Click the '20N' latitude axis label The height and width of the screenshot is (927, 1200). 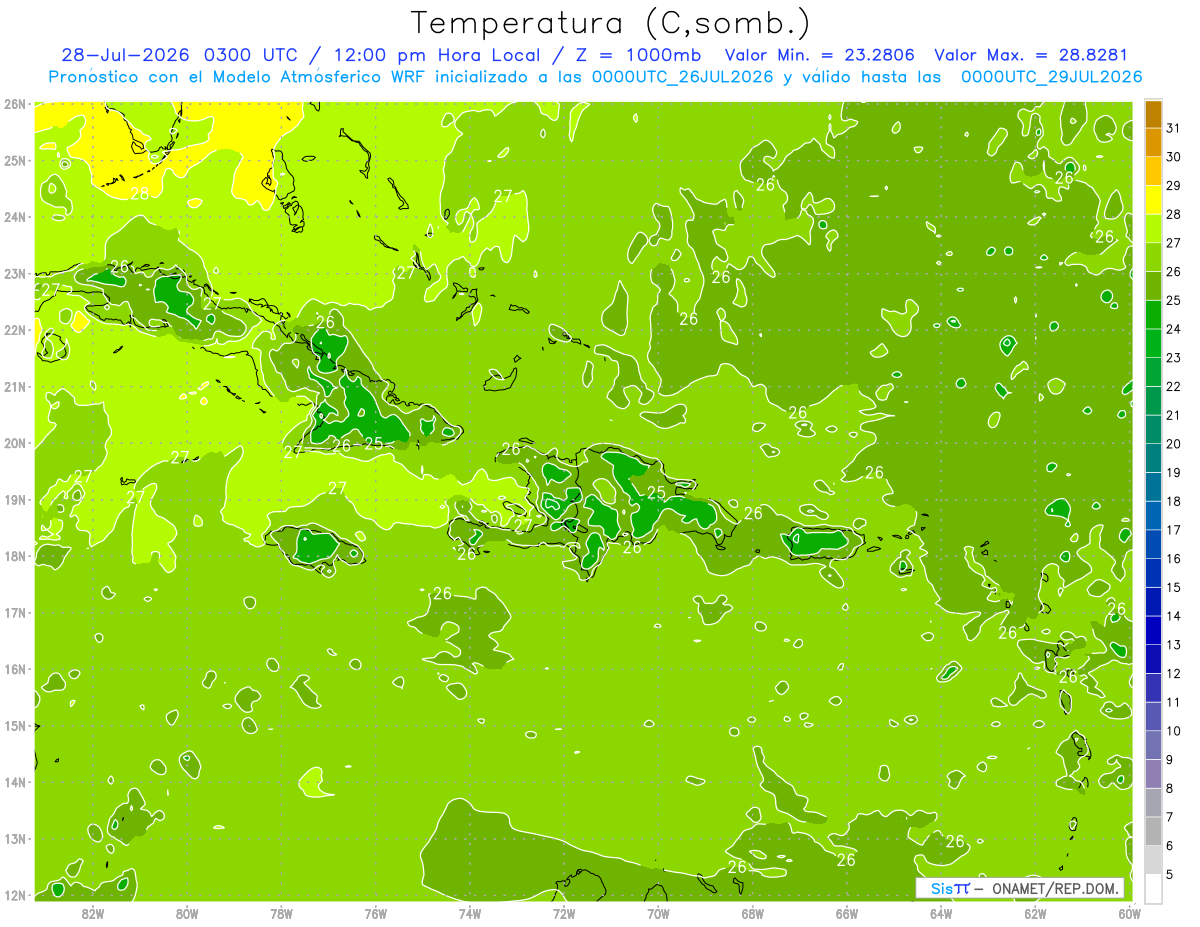(x=15, y=443)
